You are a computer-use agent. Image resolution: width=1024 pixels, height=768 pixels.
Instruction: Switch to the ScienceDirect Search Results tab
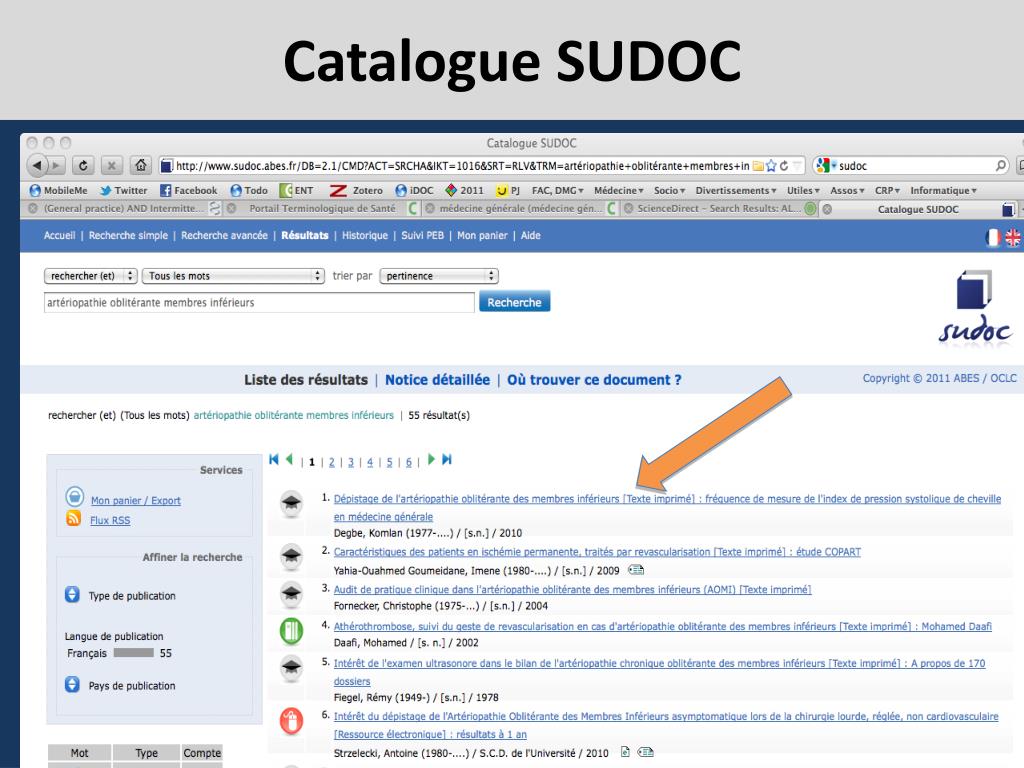(718, 209)
